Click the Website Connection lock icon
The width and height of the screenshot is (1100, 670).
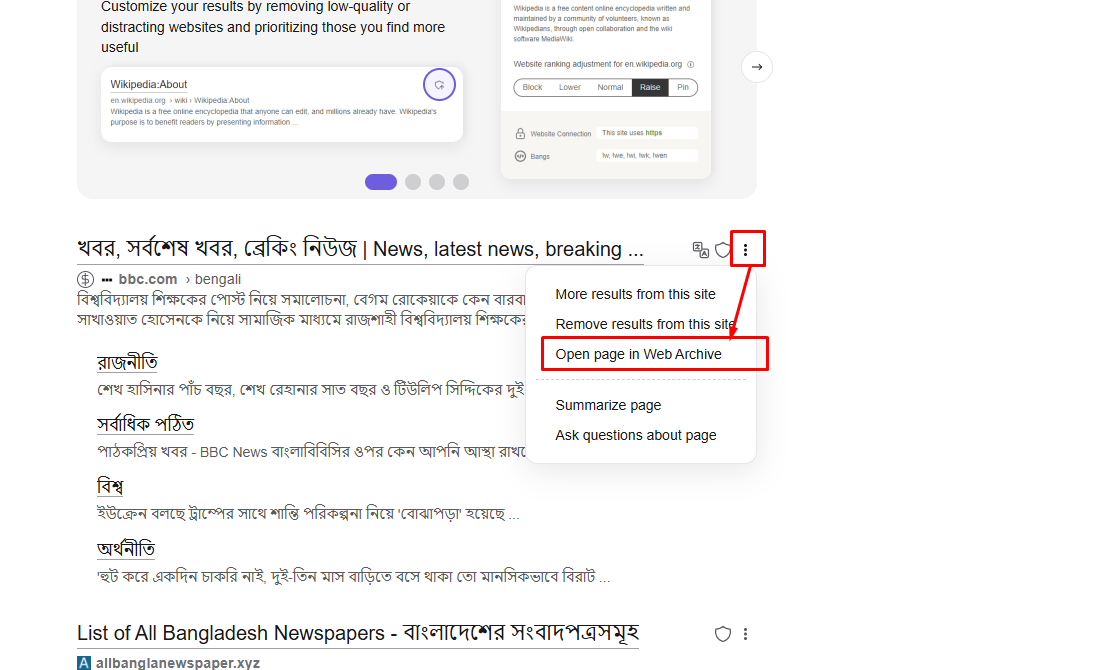[521, 133]
